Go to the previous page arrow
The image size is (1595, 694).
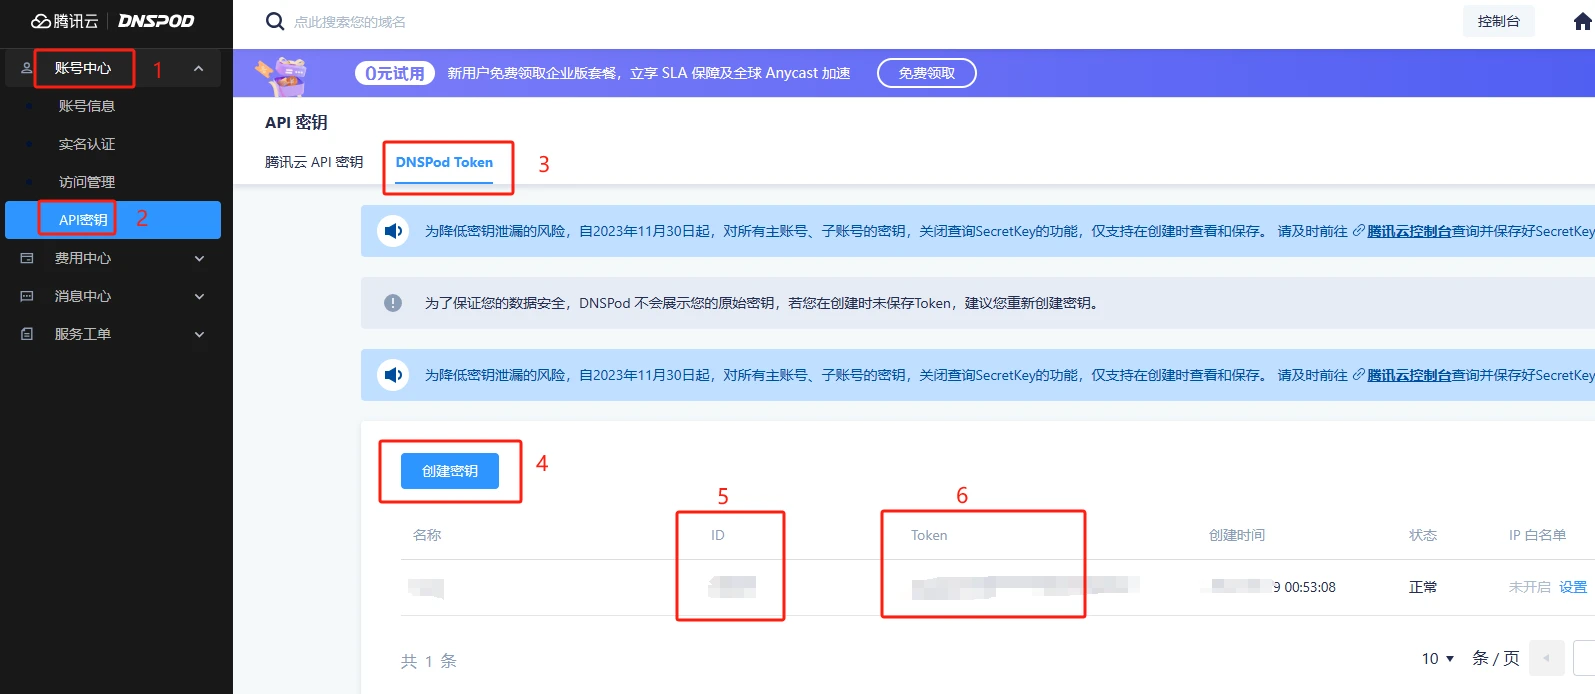tap(1547, 658)
